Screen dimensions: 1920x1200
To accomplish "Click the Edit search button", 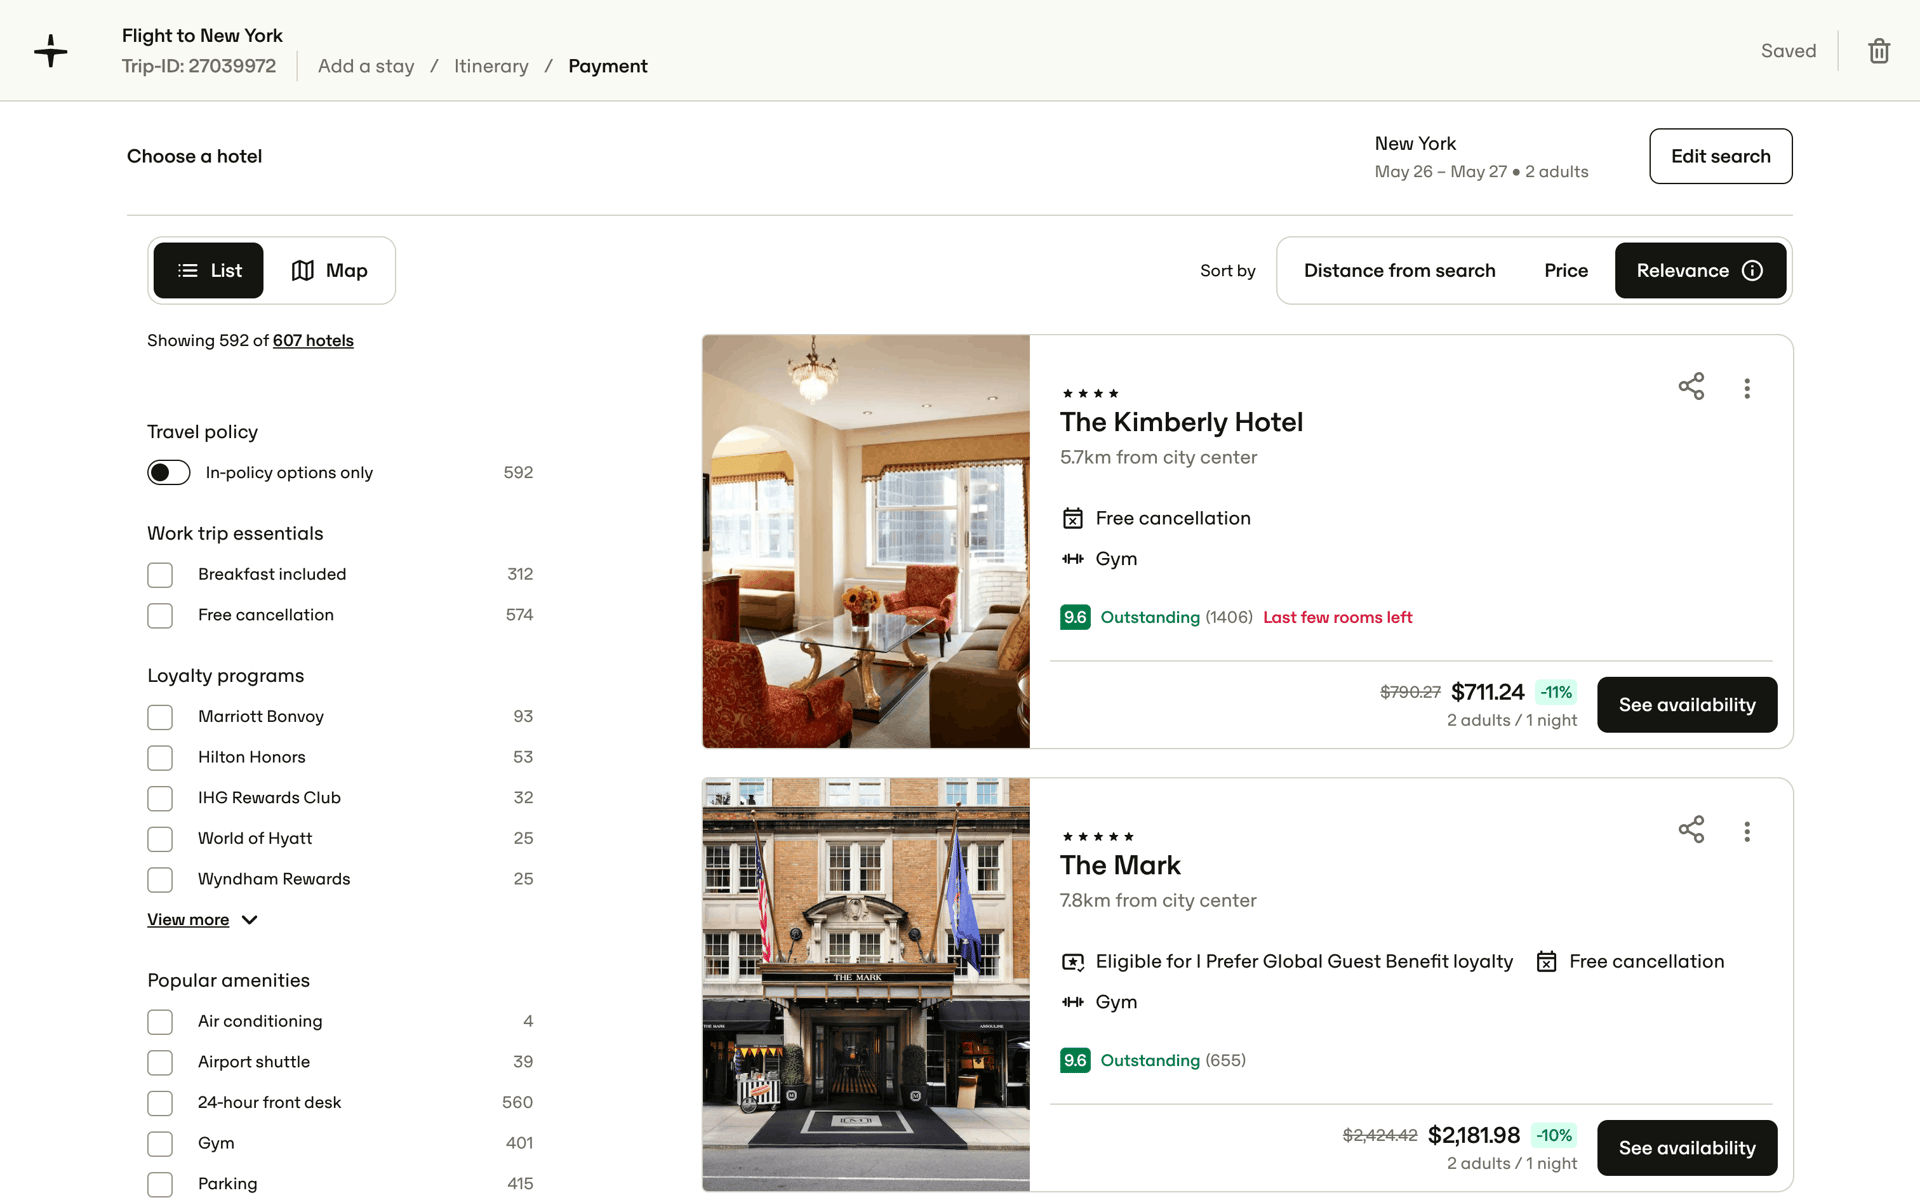I will 1720,156.
